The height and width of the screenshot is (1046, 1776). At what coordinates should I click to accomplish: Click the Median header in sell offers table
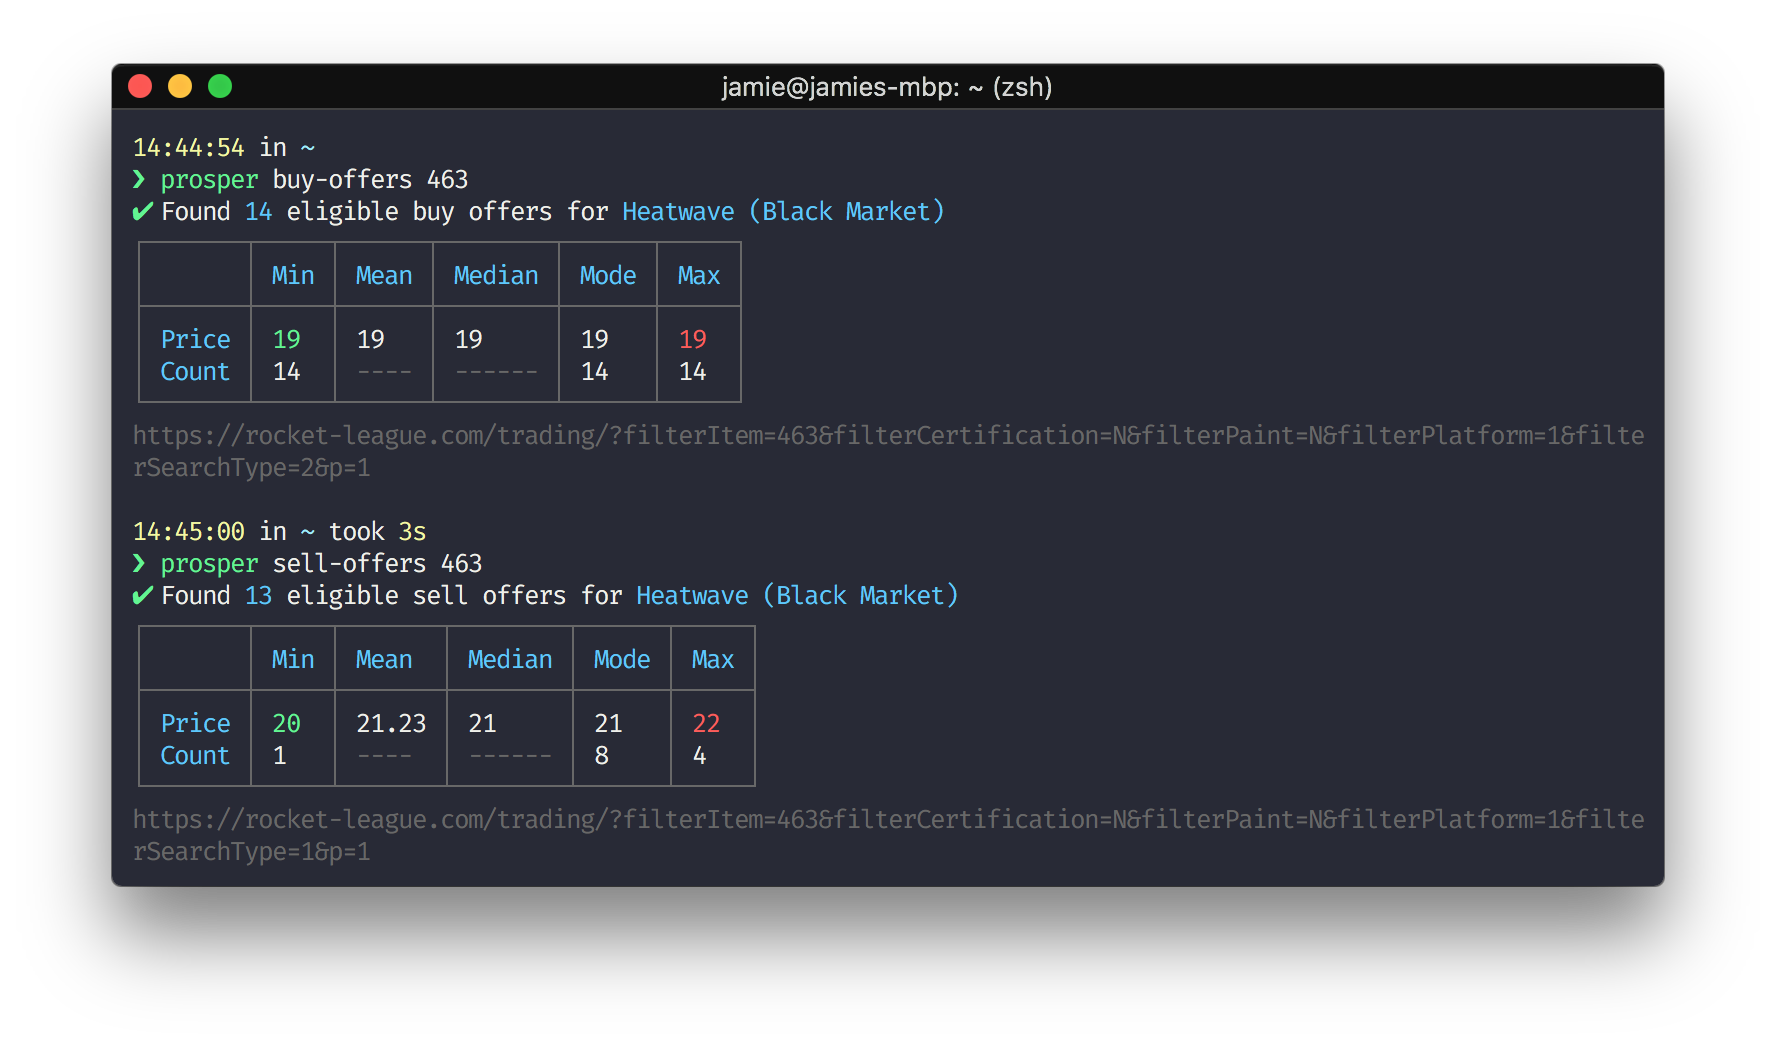(x=510, y=659)
